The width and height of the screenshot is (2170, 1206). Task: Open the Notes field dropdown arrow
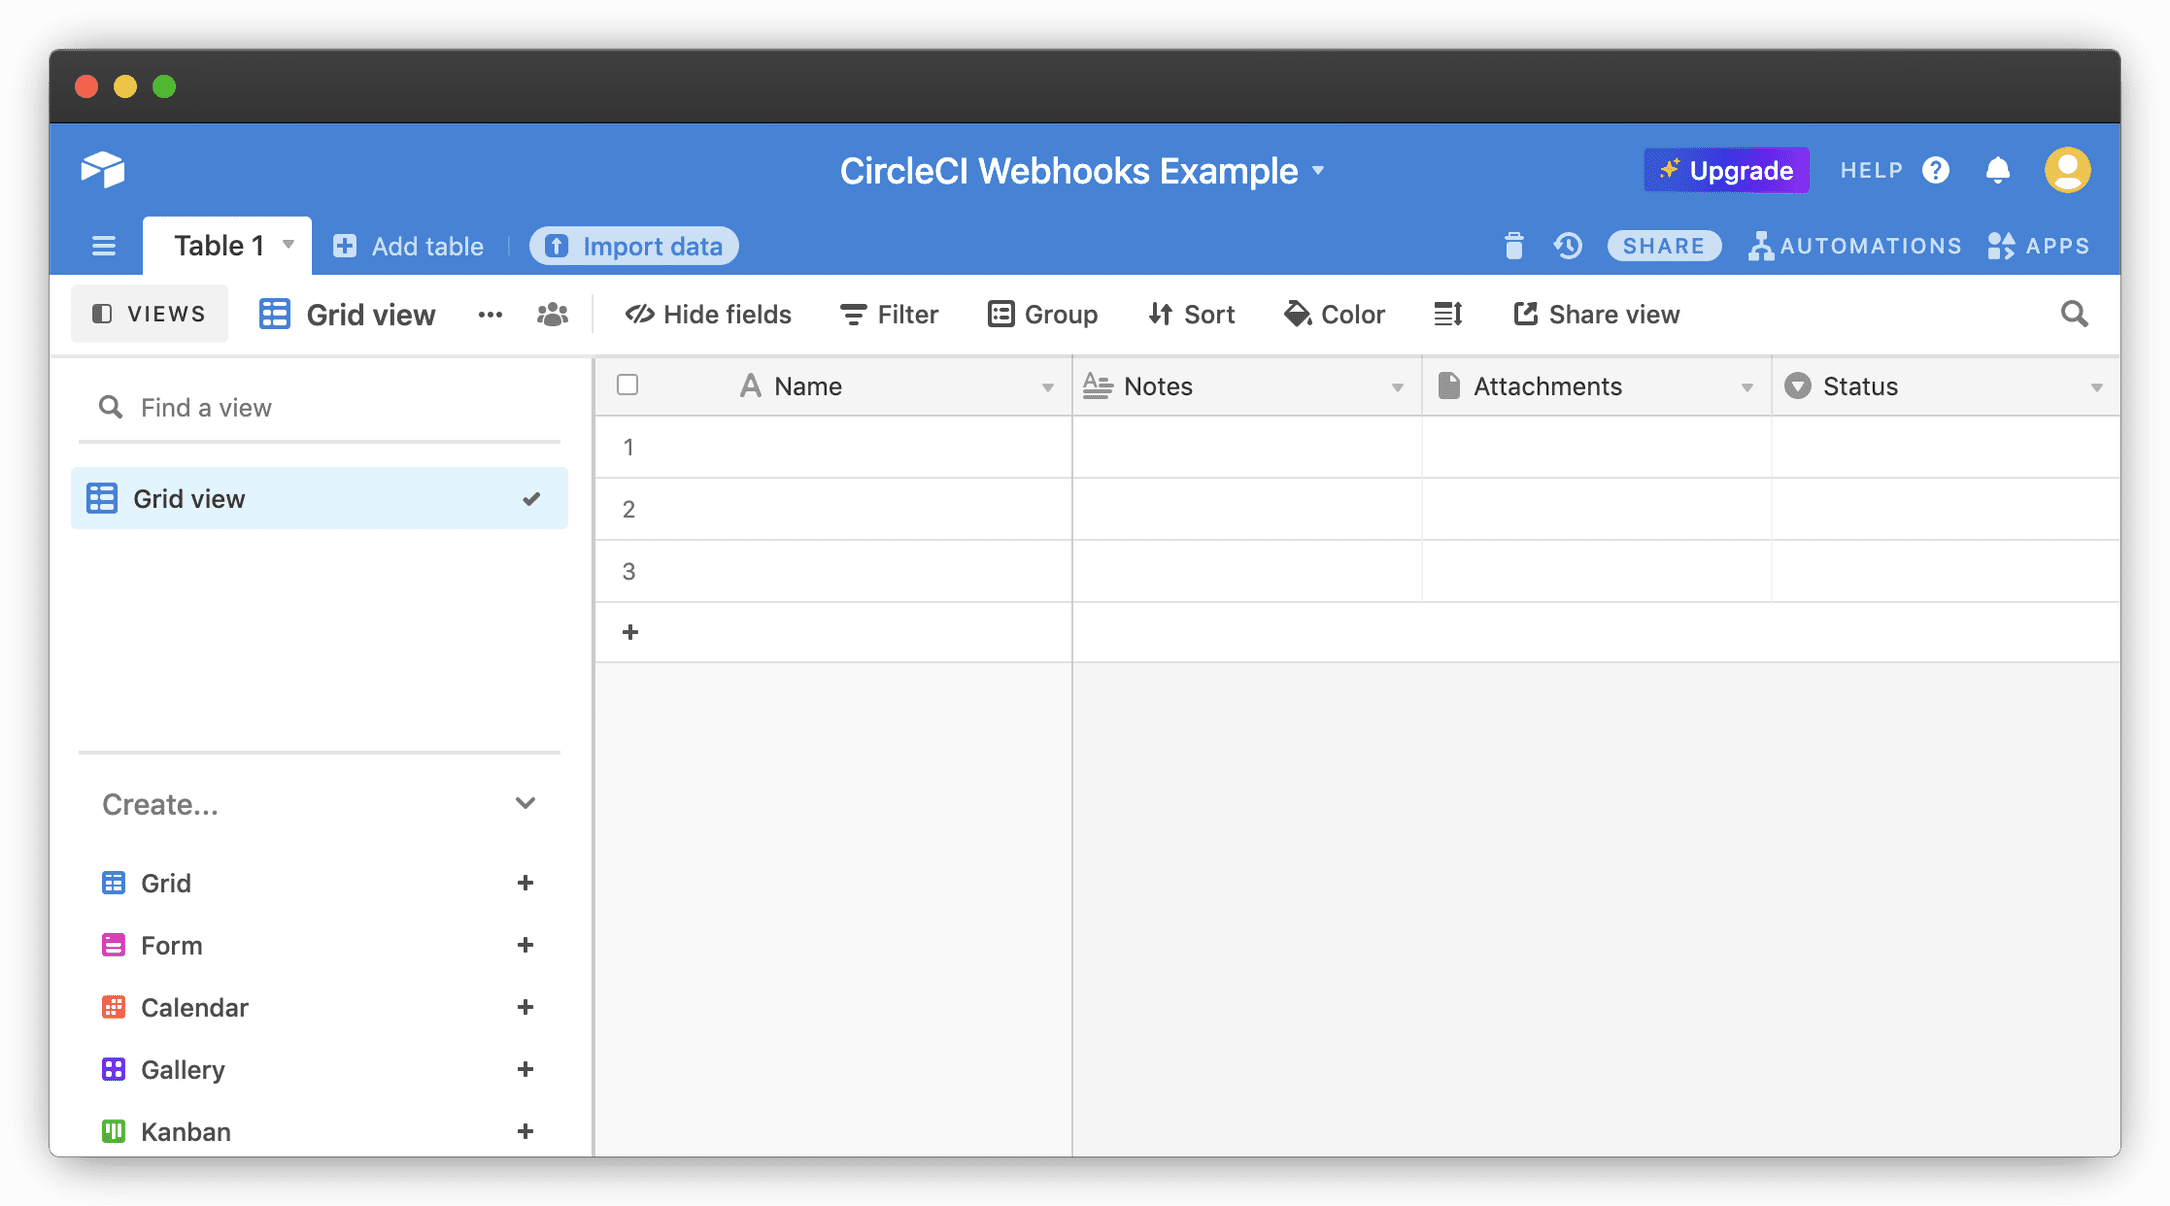tap(1397, 387)
